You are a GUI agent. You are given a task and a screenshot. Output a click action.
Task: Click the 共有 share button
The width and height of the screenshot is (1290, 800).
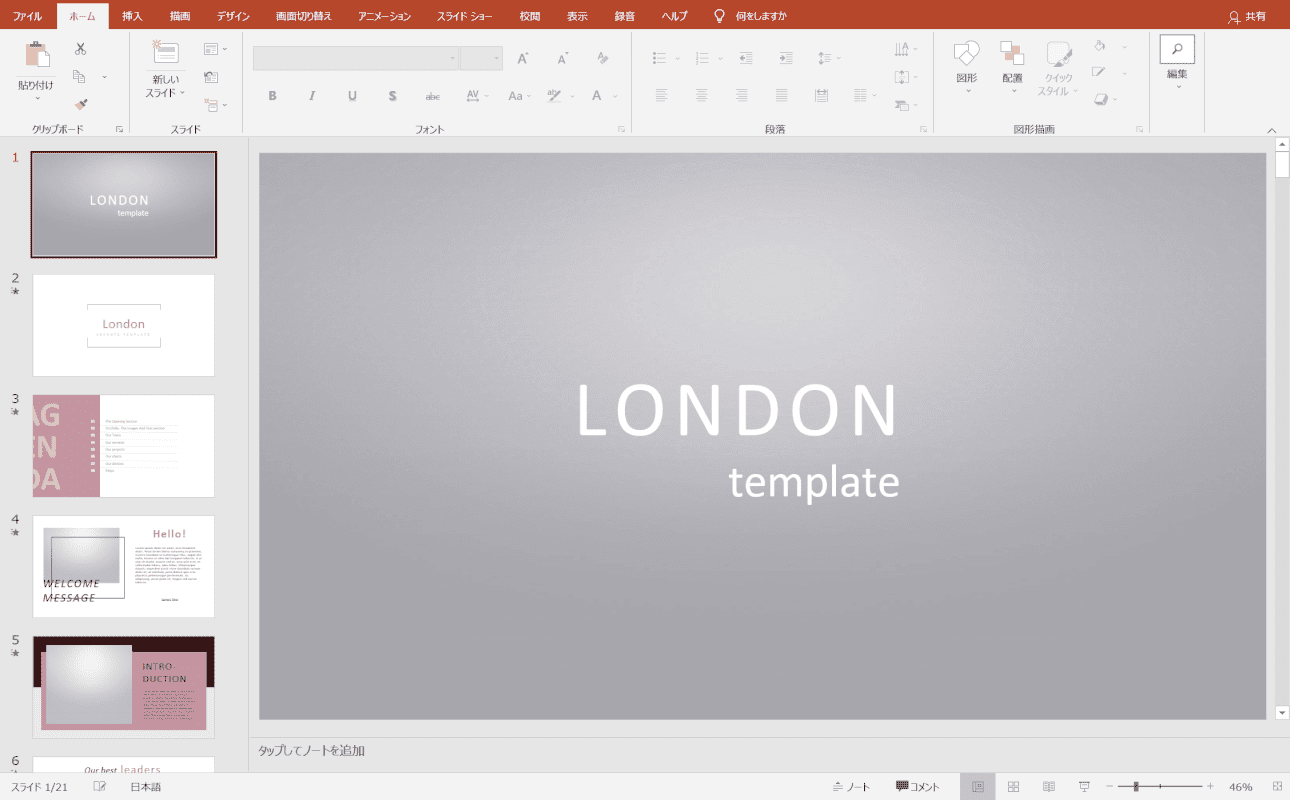(x=1246, y=16)
